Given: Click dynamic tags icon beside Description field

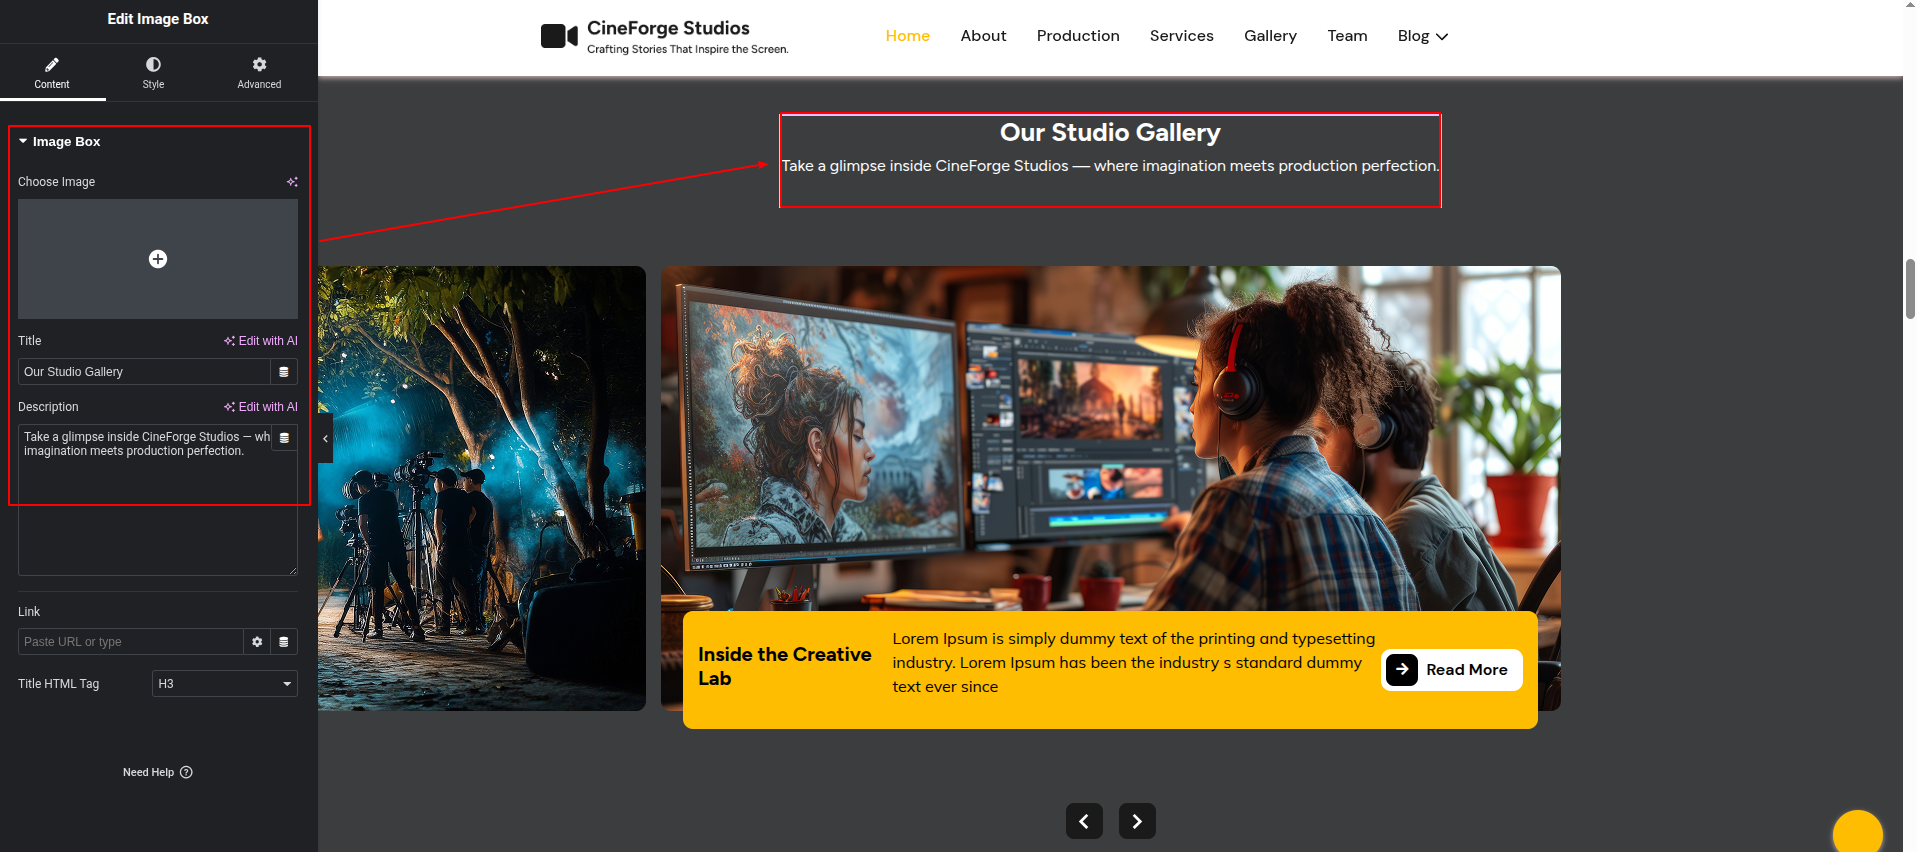Looking at the screenshot, I should [x=284, y=438].
